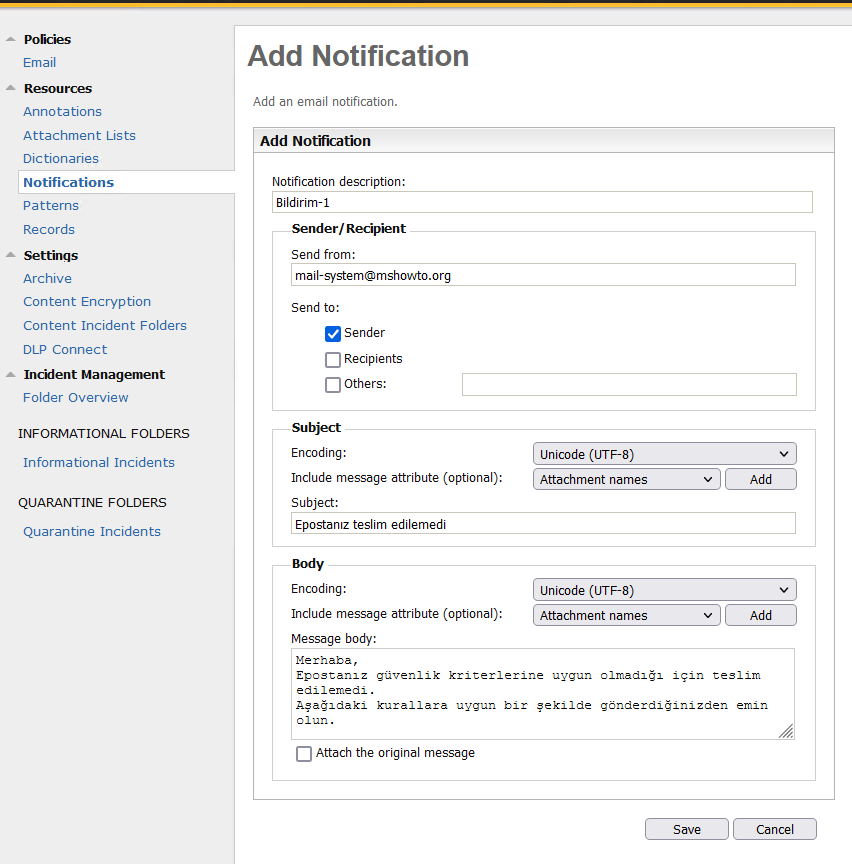Viewport: 852px width, 864px height.
Task: Check Attach the original message
Action: [304, 754]
